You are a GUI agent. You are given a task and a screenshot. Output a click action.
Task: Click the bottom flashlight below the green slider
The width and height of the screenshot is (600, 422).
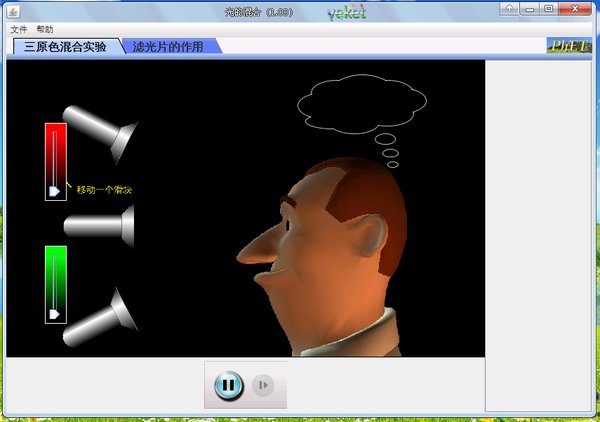click(x=100, y=319)
